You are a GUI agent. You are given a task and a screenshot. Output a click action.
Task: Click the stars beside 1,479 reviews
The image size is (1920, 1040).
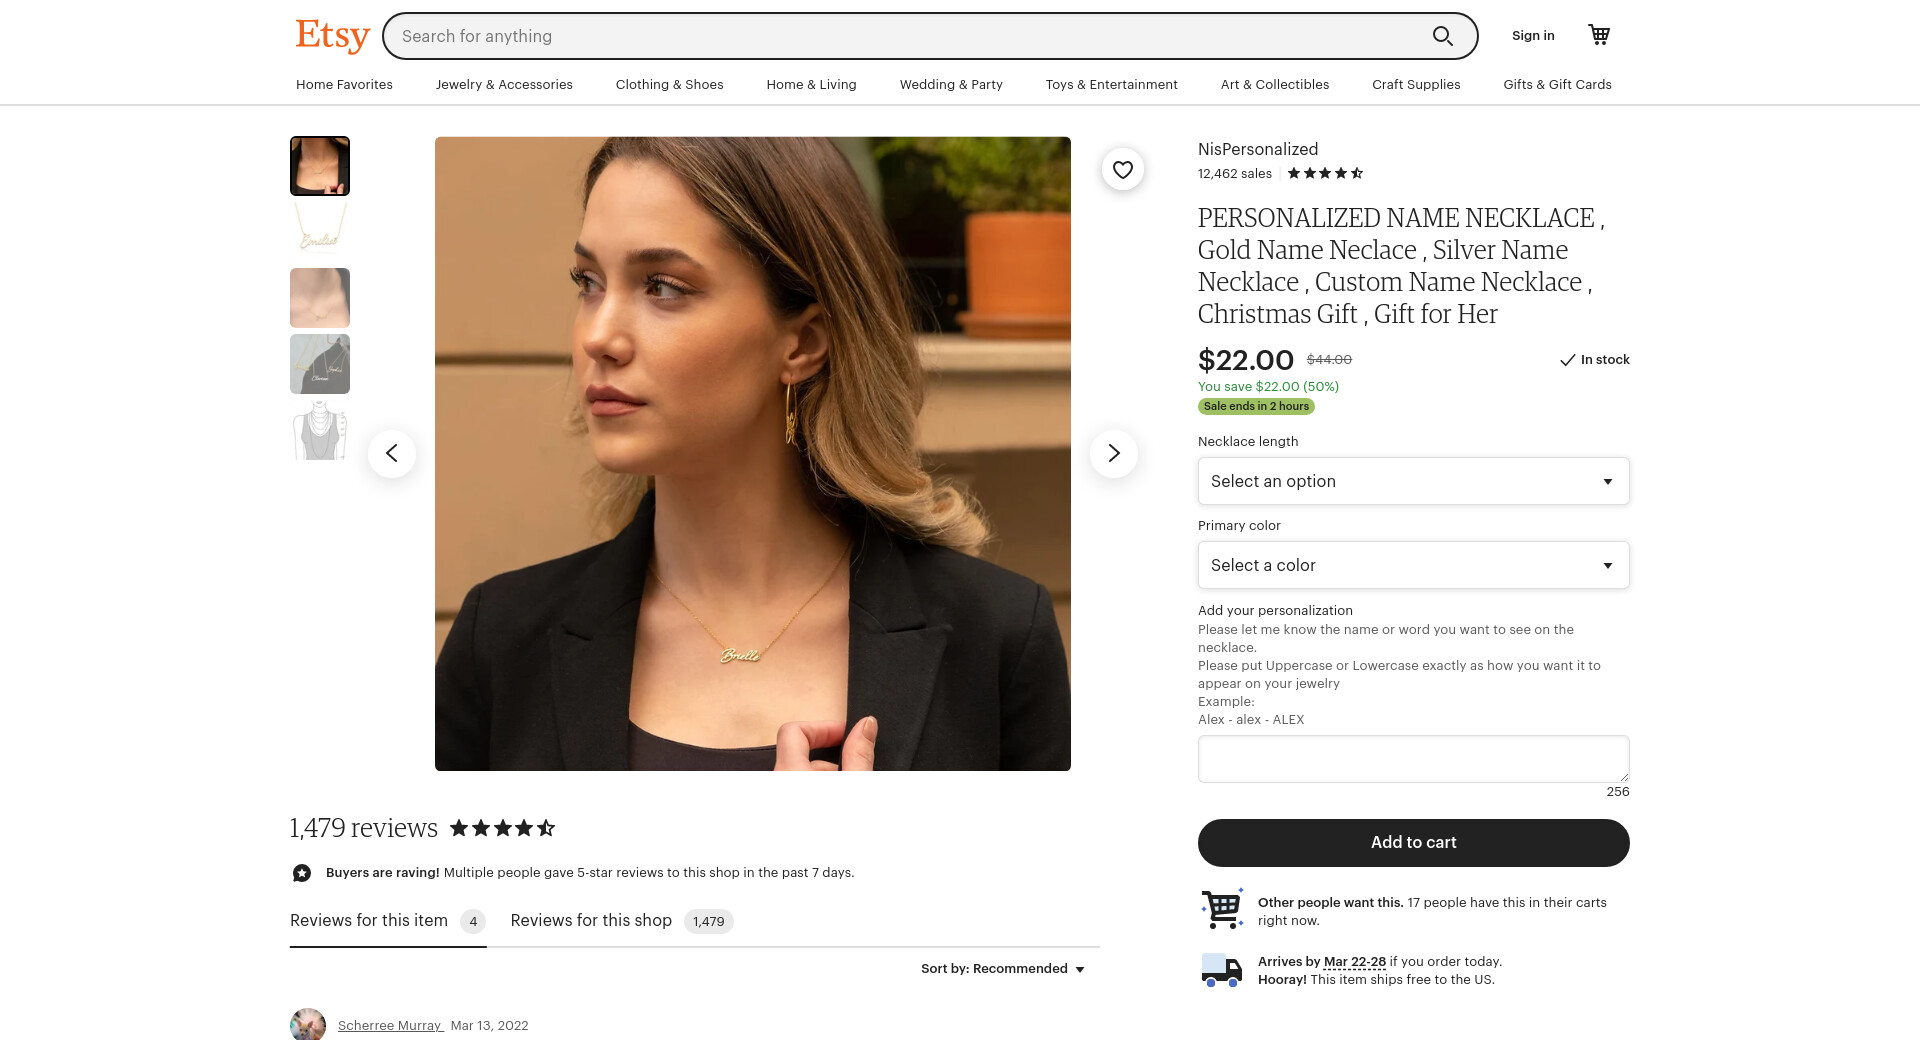pos(502,828)
